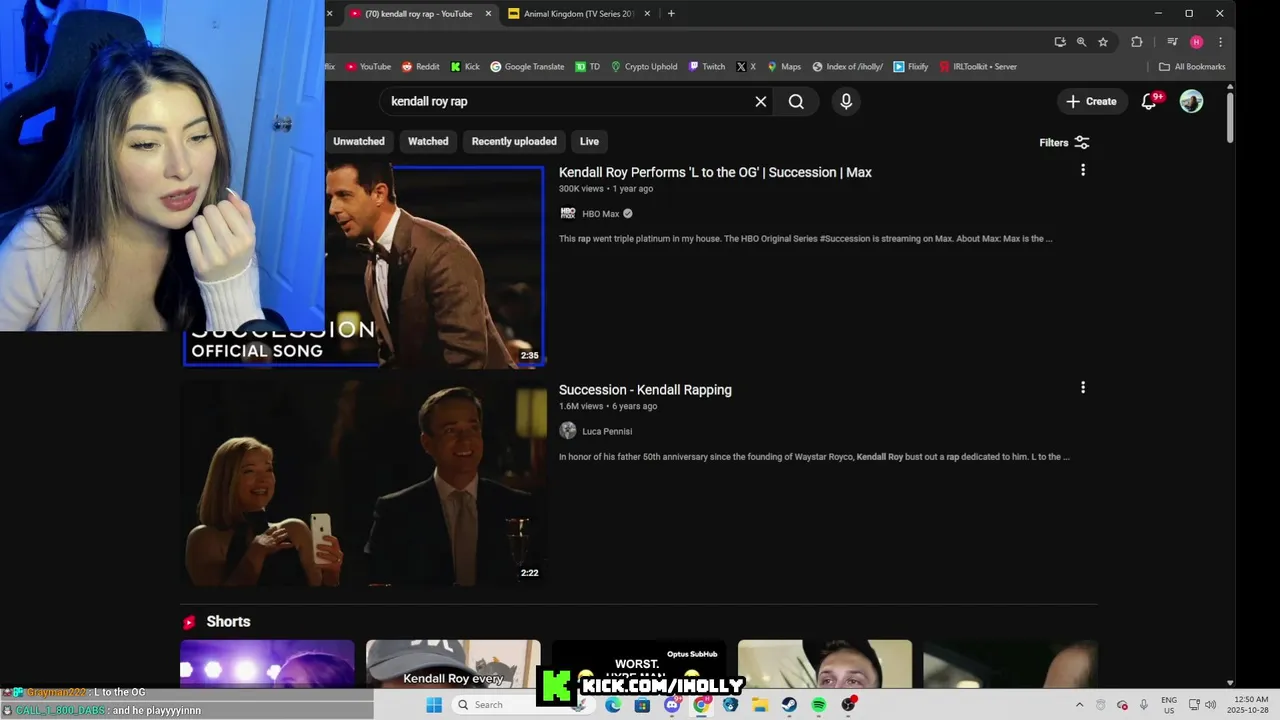1280x720 pixels.
Task: Open Chrome extensions puzzle icon
Action: [1136, 42]
